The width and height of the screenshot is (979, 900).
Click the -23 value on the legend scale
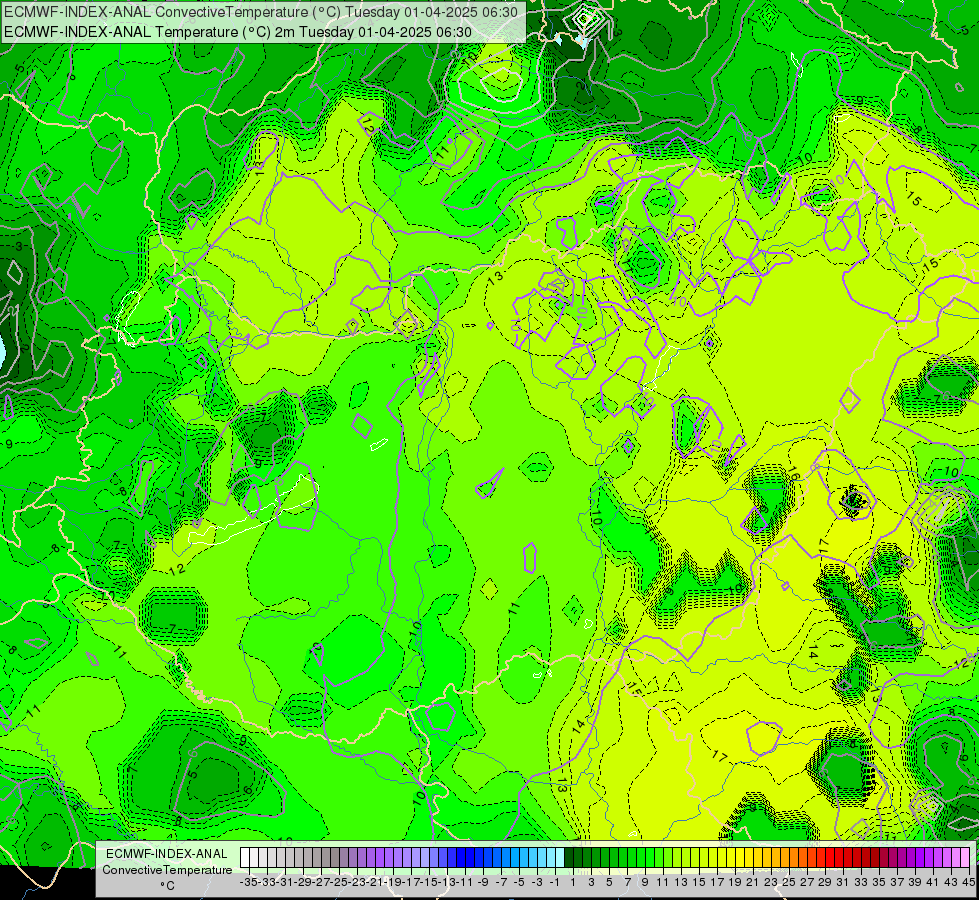point(357,883)
